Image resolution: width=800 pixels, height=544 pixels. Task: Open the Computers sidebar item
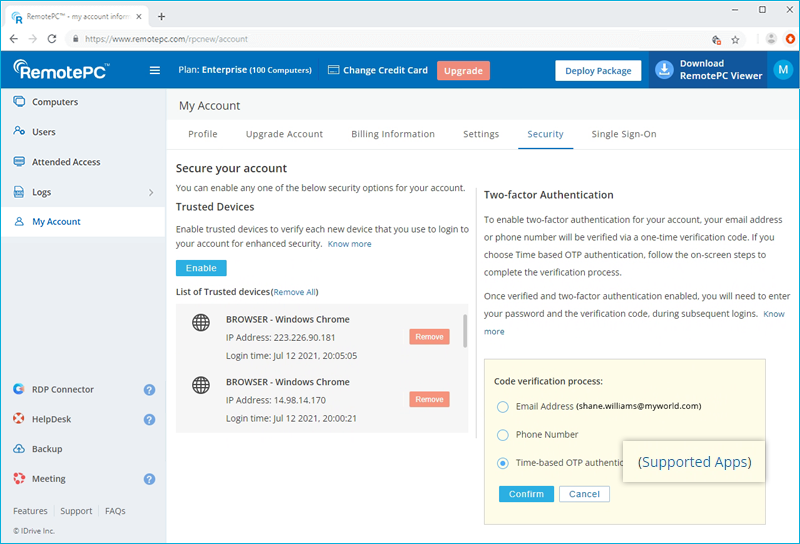tap(84, 102)
